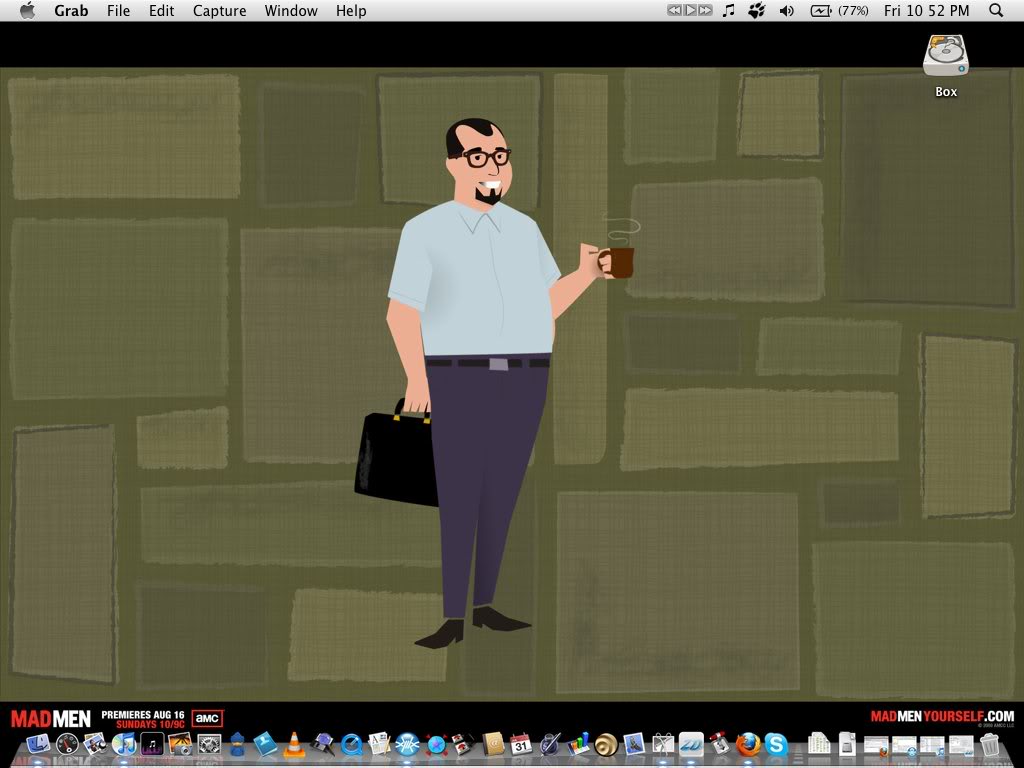
Task: Open the Capture menu
Action: coord(219,10)
